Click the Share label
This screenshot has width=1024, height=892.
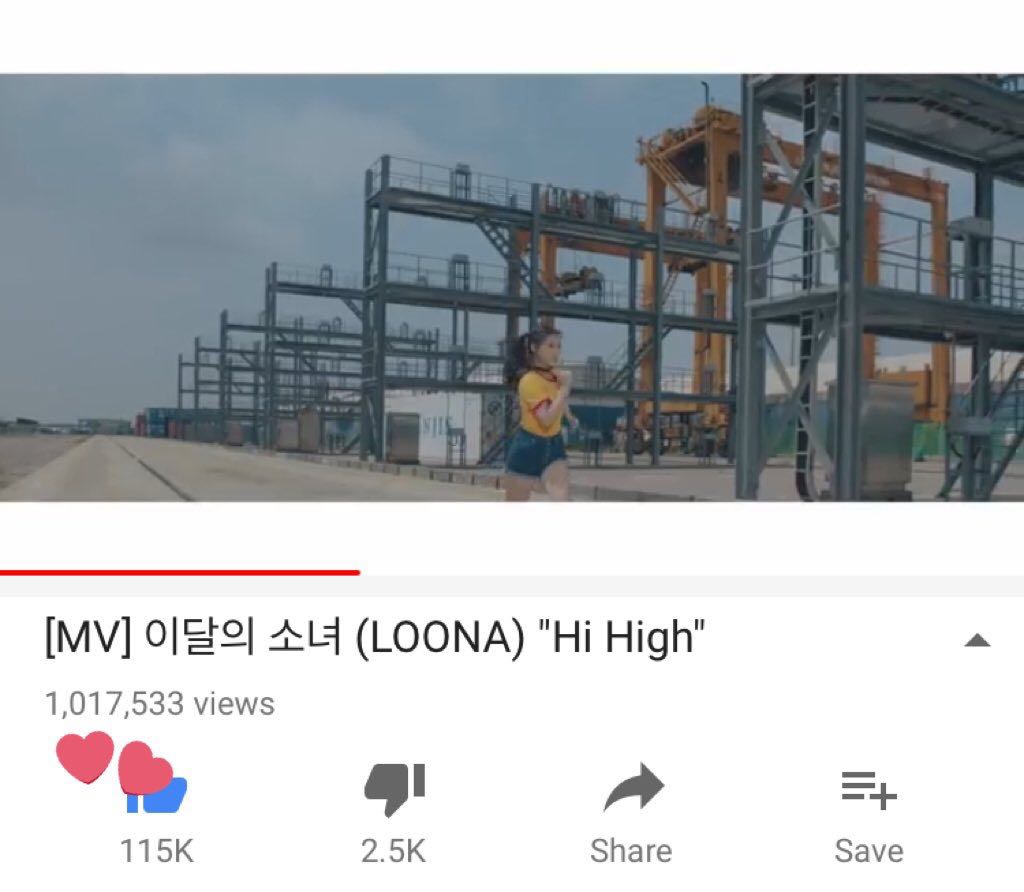click(631, 851)
